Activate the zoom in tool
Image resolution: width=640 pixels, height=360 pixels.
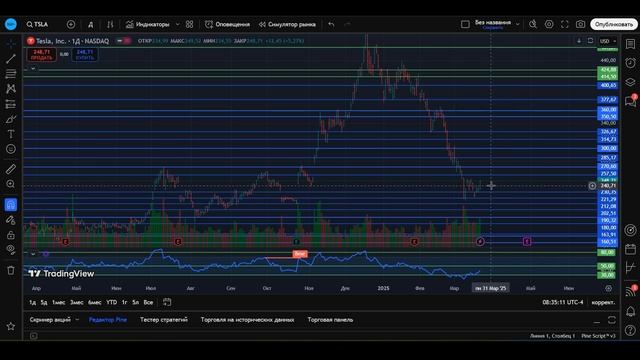(x=11, y=184)
